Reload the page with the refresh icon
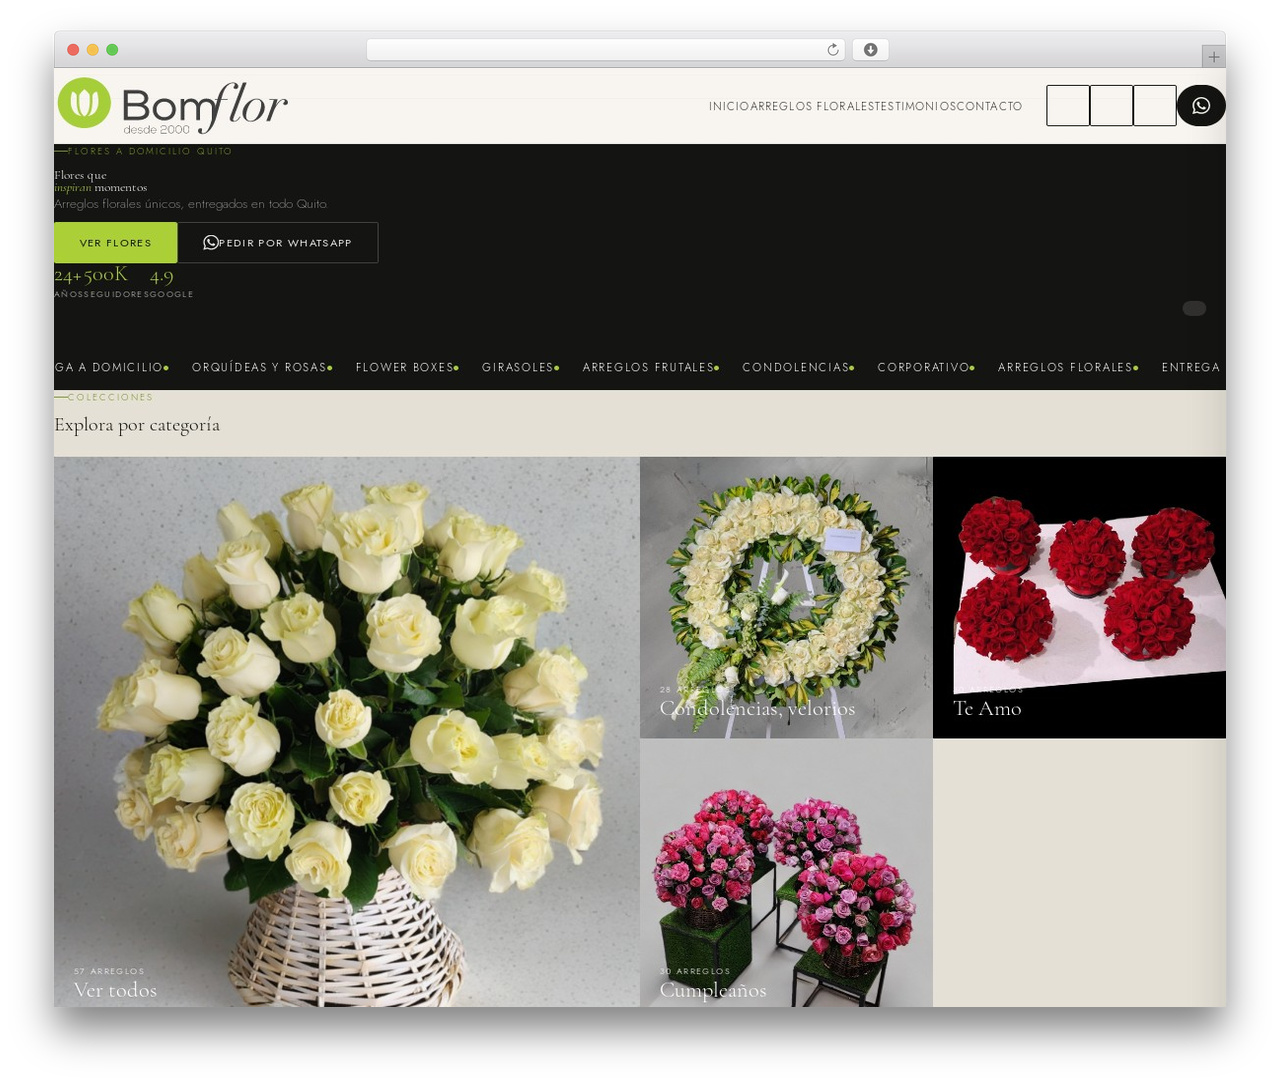The height and width of the screenshot is (1084, 1280). (x=832, y=50)
